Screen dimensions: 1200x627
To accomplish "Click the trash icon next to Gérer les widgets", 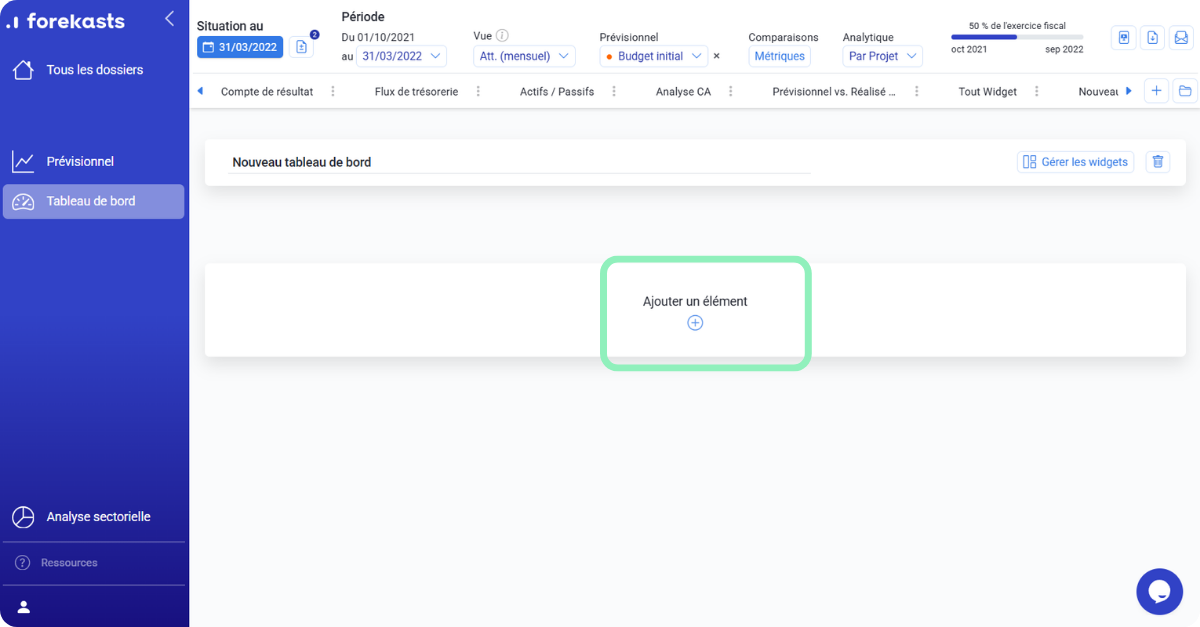I will tap(1157, 161).
